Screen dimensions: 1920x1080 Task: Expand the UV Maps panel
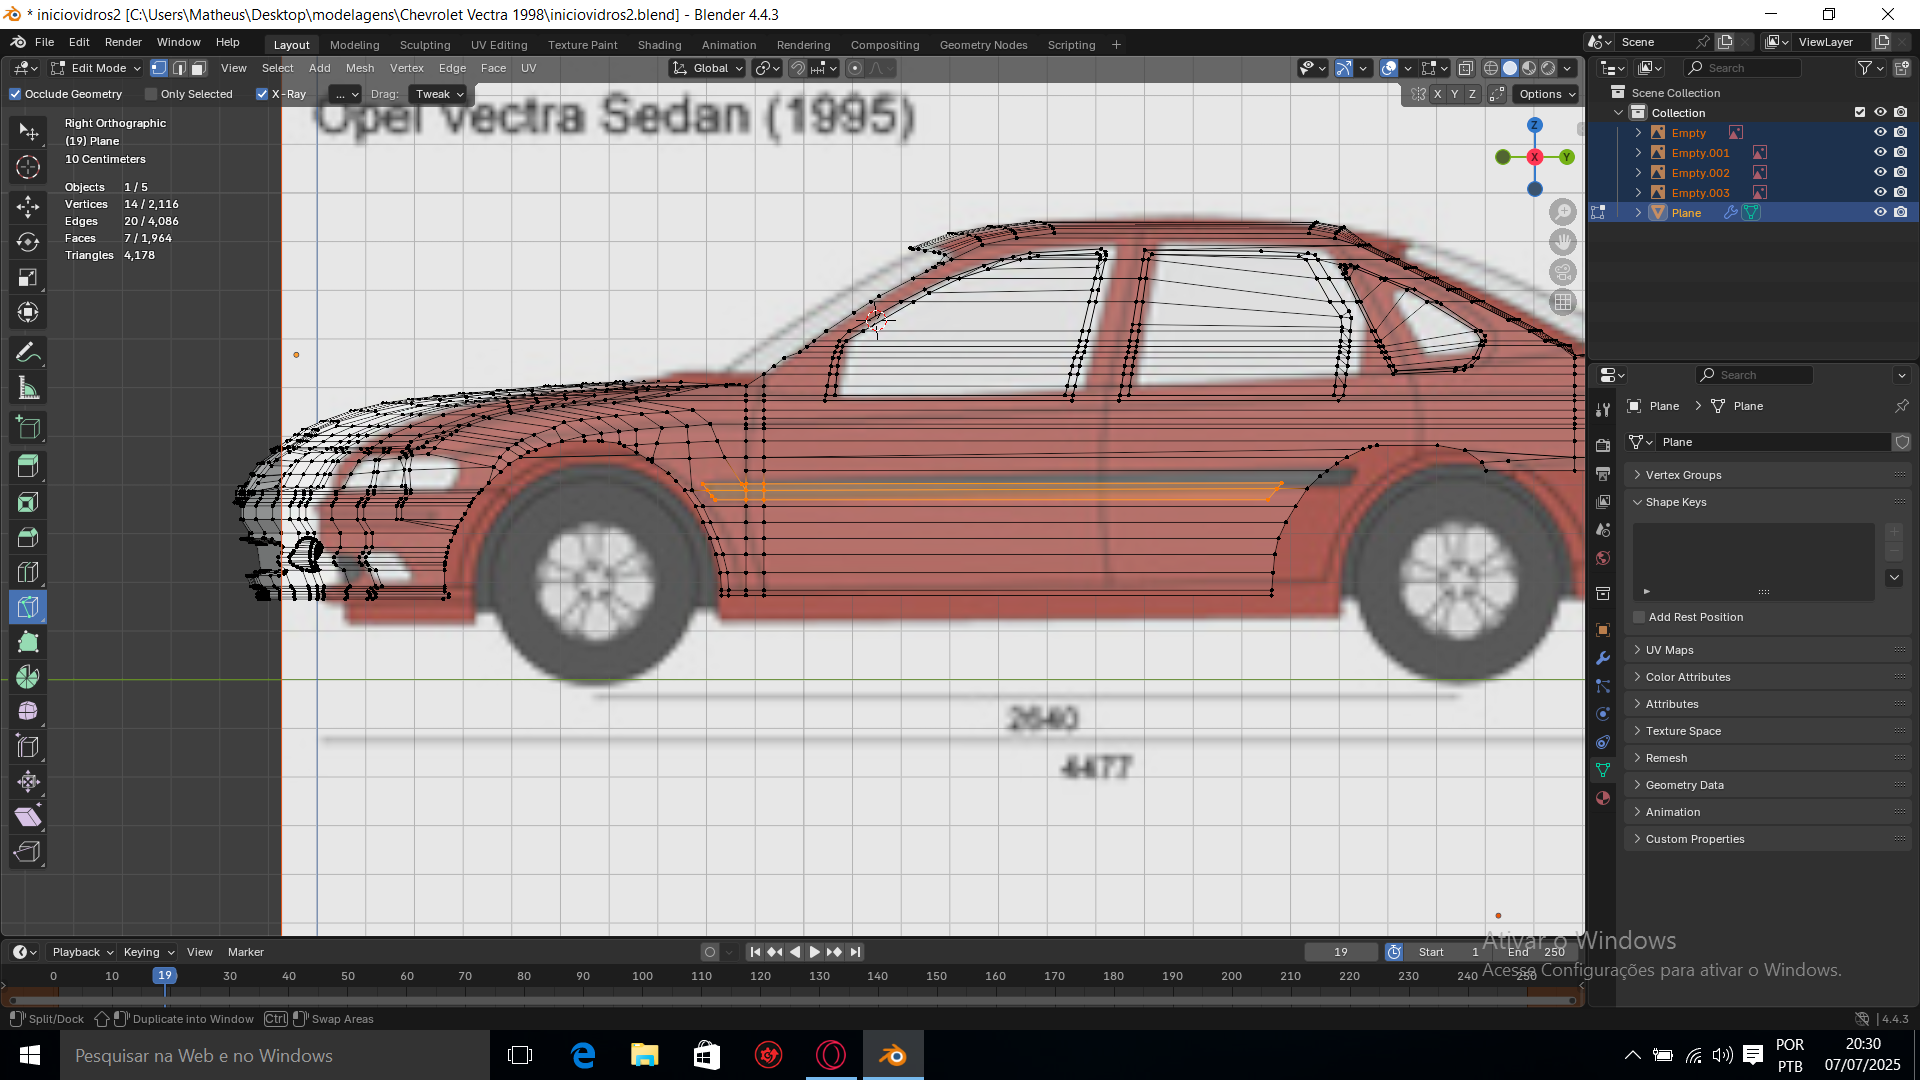(1669, 650)
